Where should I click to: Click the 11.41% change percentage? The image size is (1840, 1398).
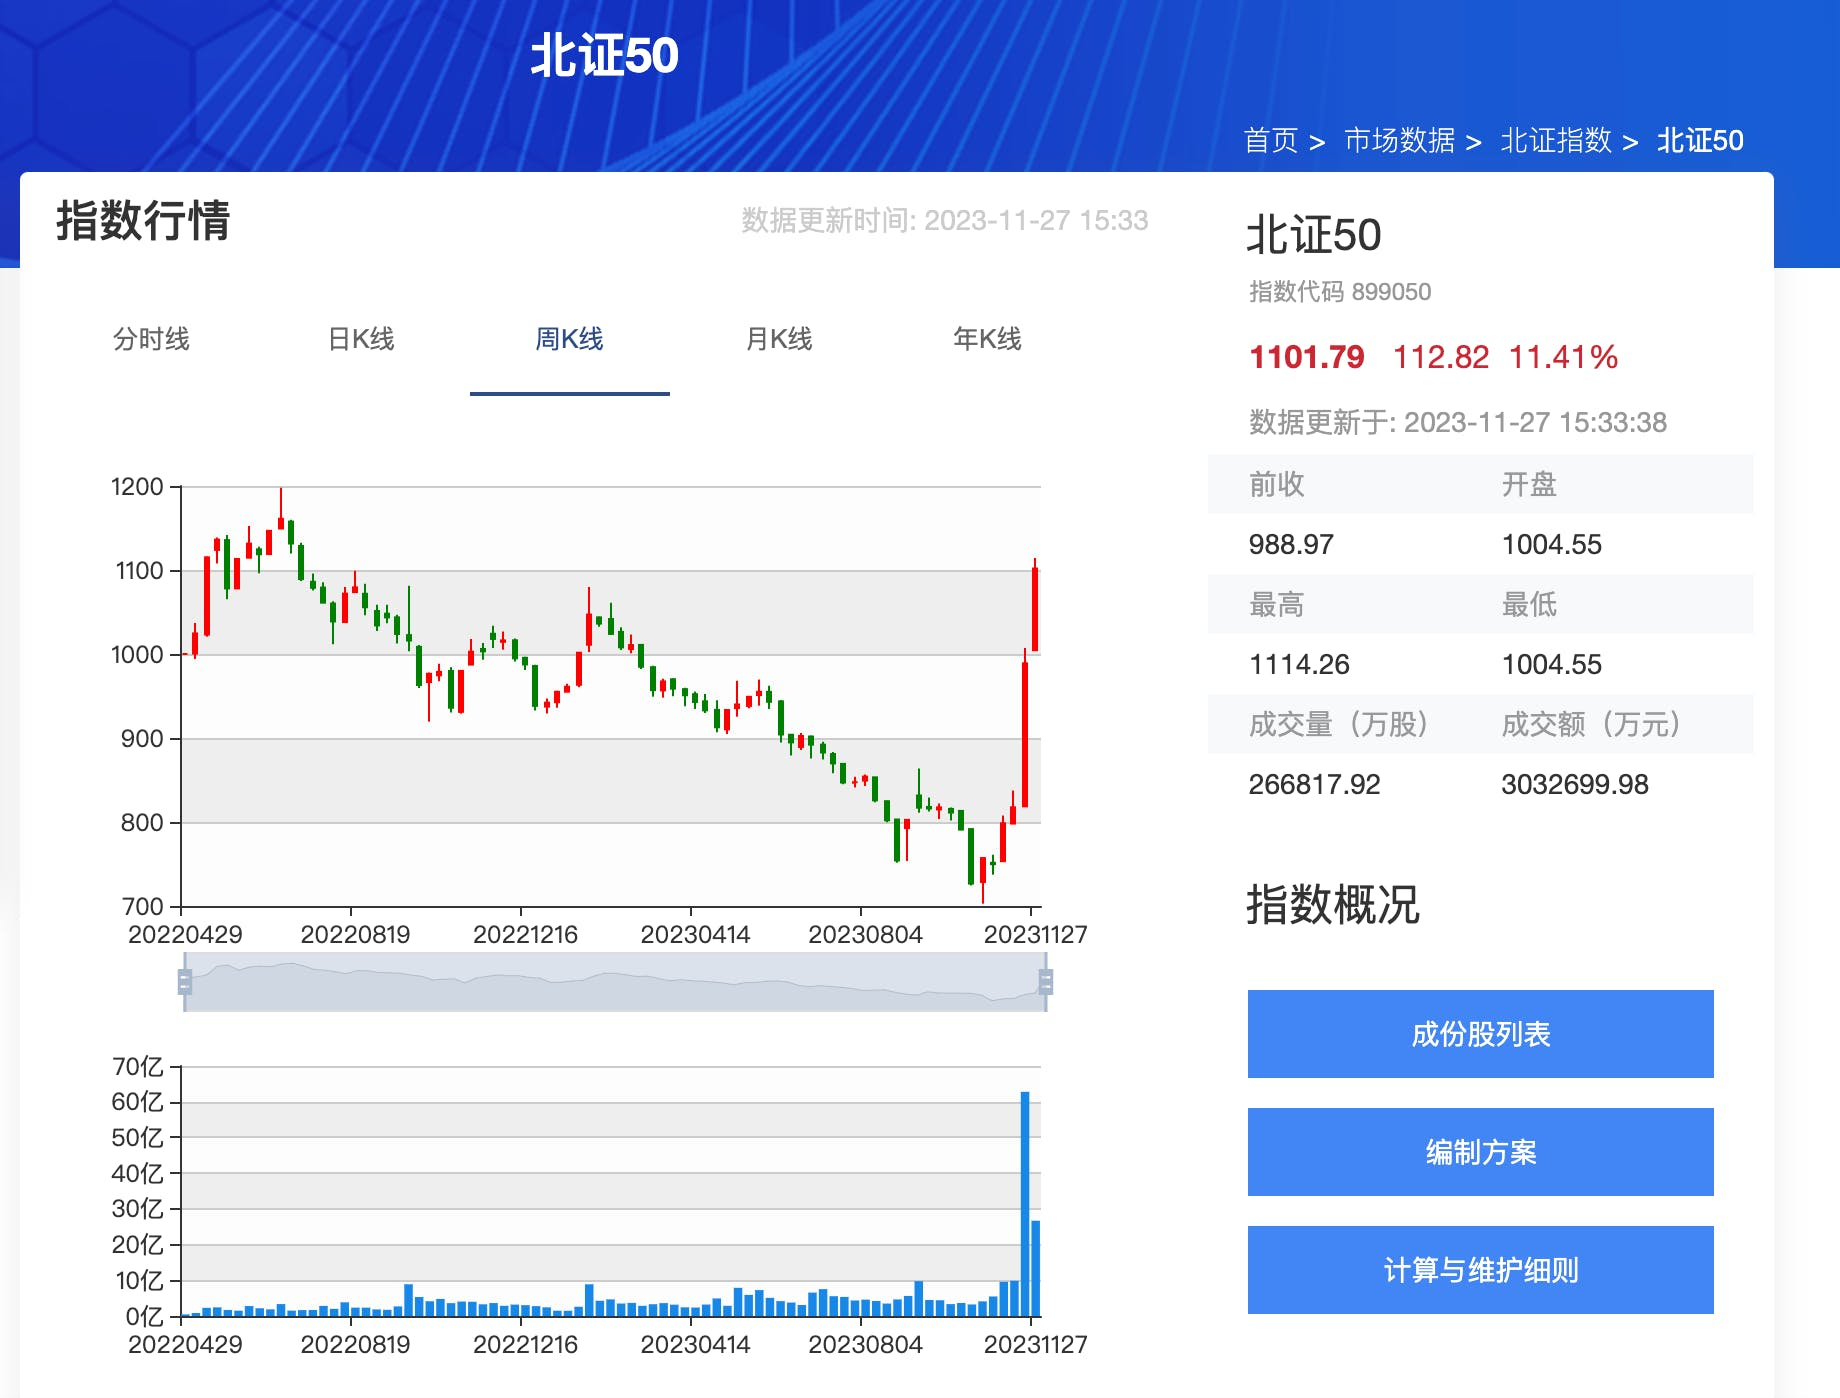coord(1563,357)
